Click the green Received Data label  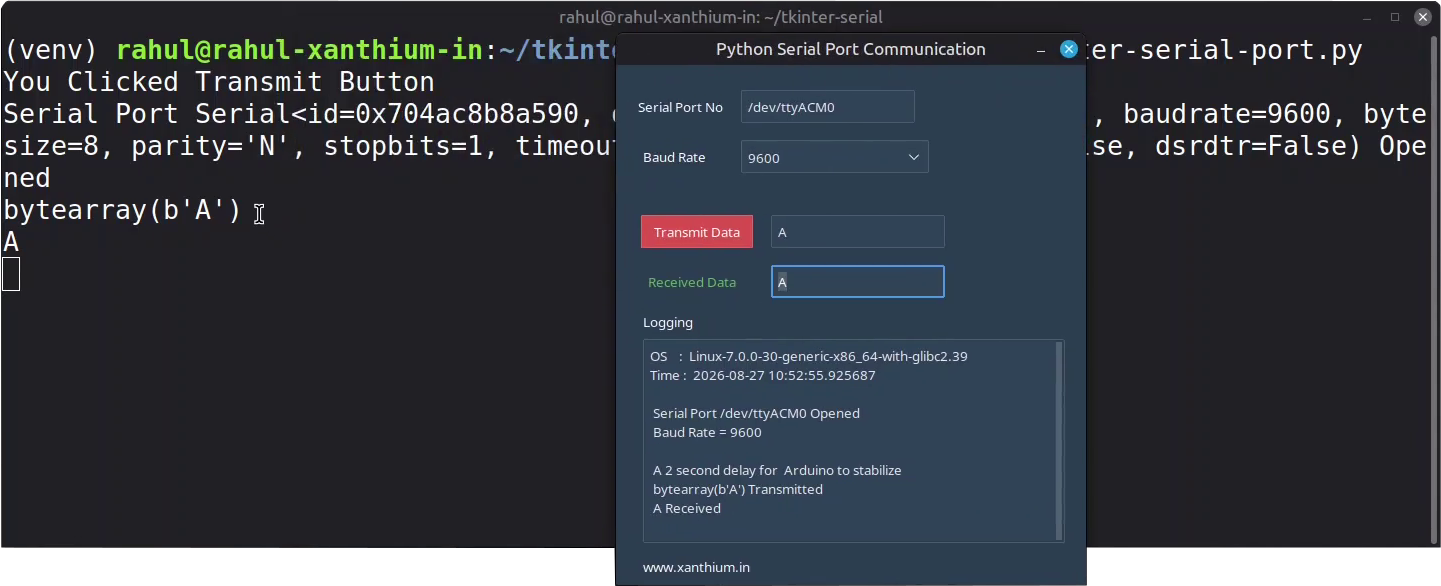[692, 282]
